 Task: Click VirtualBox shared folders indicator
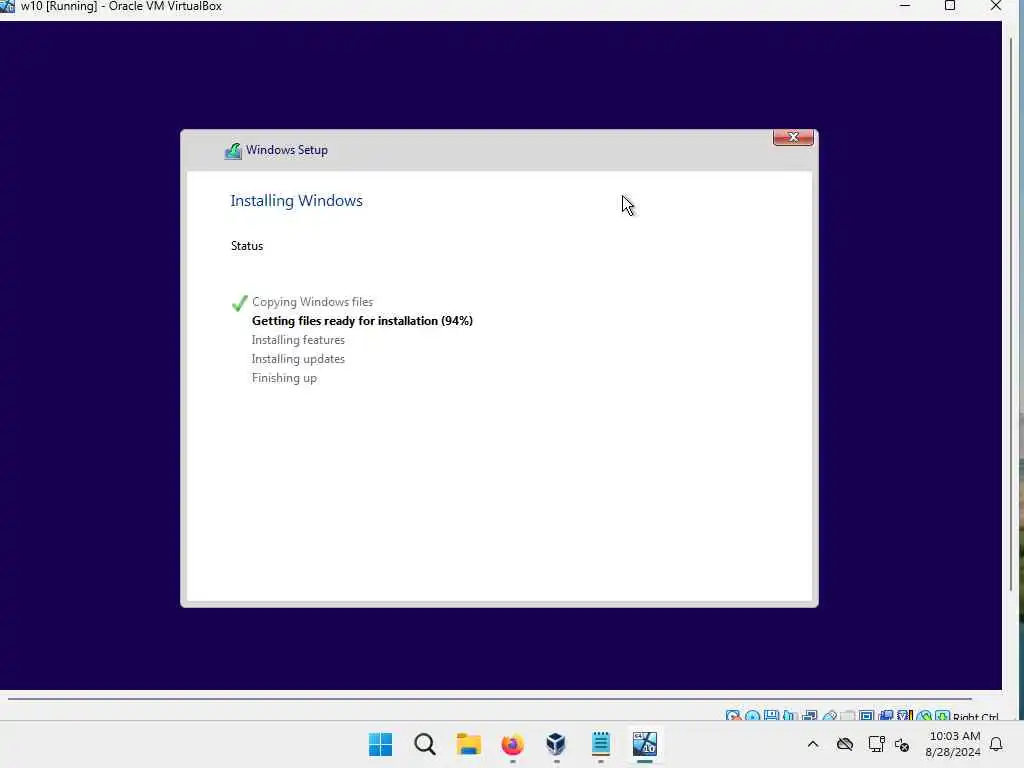(x=848, y=716)
